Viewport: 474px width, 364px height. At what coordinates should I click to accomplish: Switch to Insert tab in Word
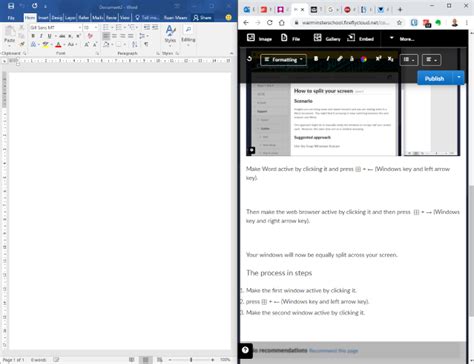tap(43, 18)
